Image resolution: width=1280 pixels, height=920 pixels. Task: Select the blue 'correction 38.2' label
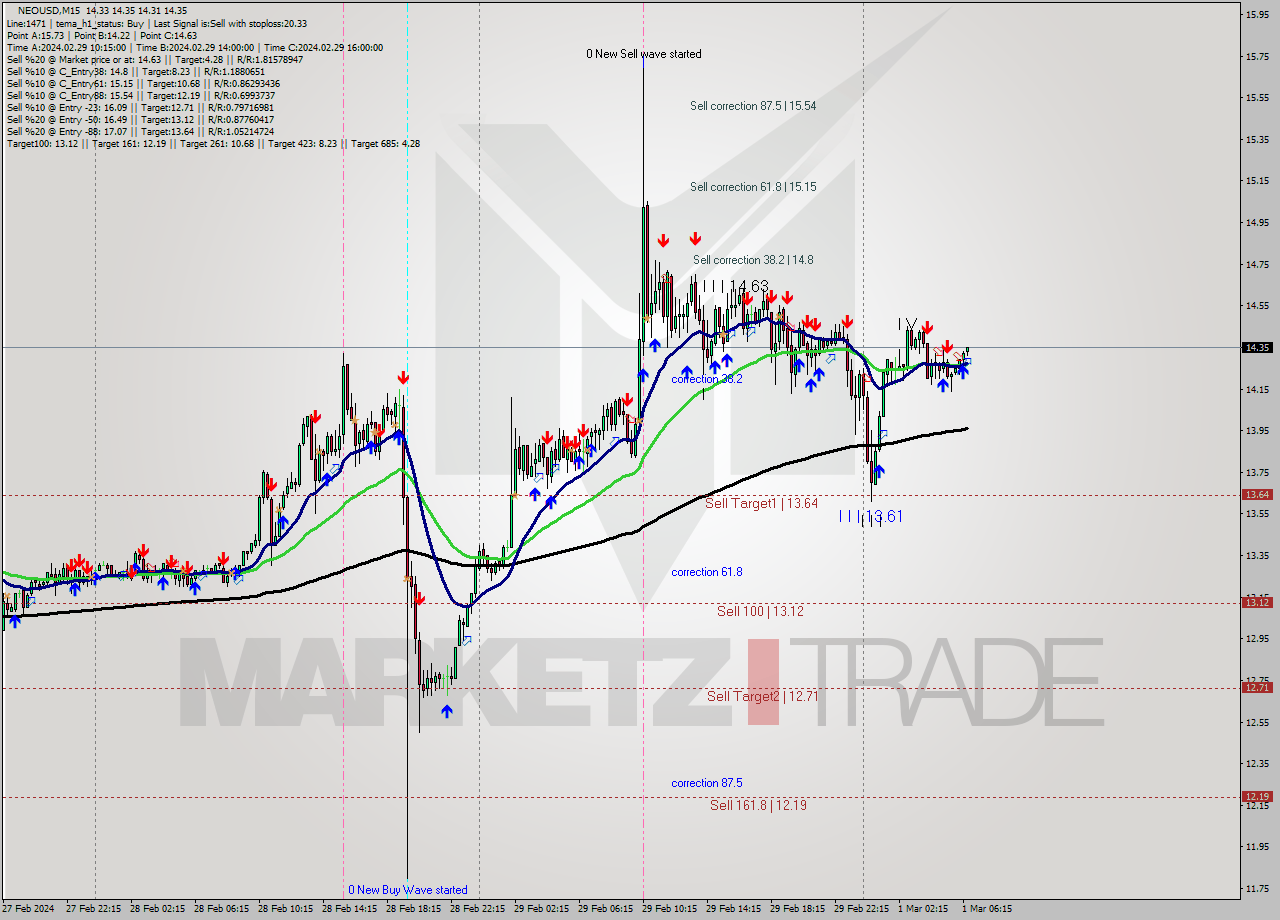707,379
